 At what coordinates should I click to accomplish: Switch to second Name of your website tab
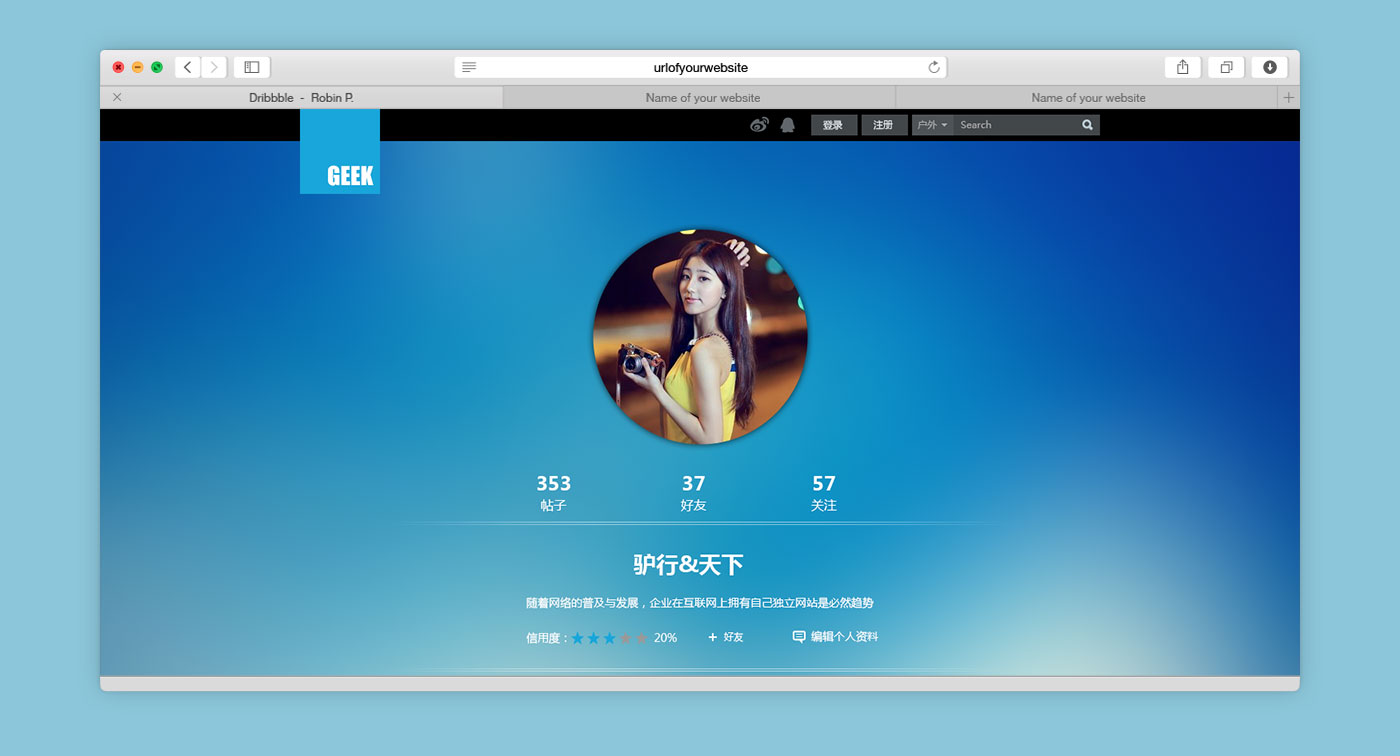(x=700, y=97)
